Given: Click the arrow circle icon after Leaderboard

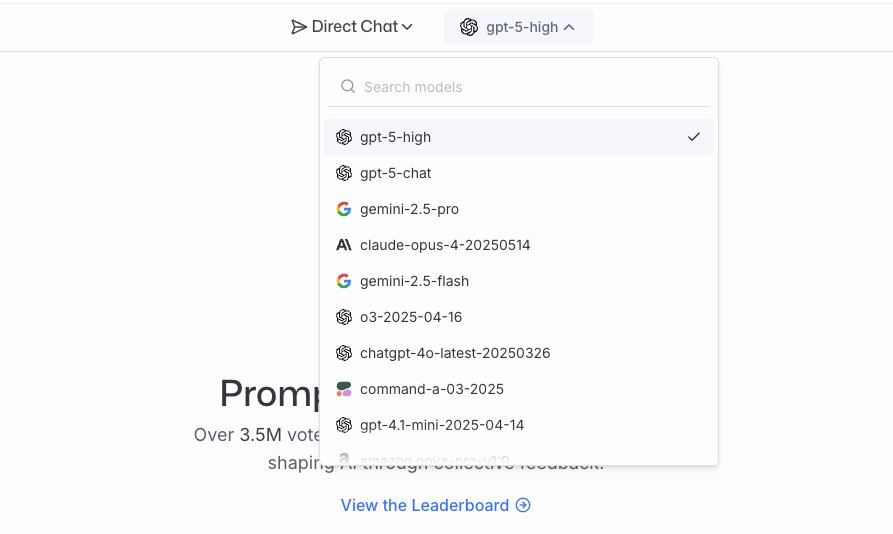Looking at the screenshot, I should (x=523, y=505).
